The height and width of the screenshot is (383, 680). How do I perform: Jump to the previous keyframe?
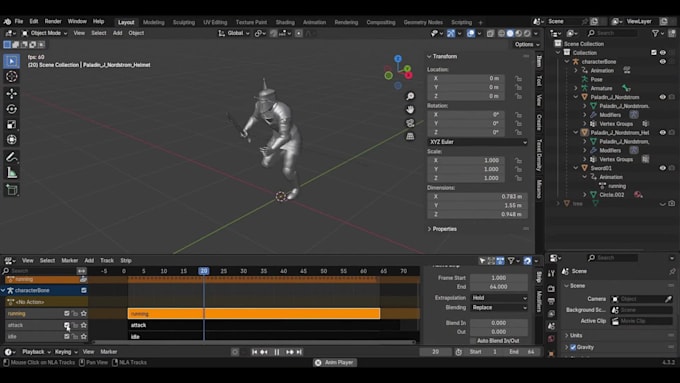click(x=264, y=352)
